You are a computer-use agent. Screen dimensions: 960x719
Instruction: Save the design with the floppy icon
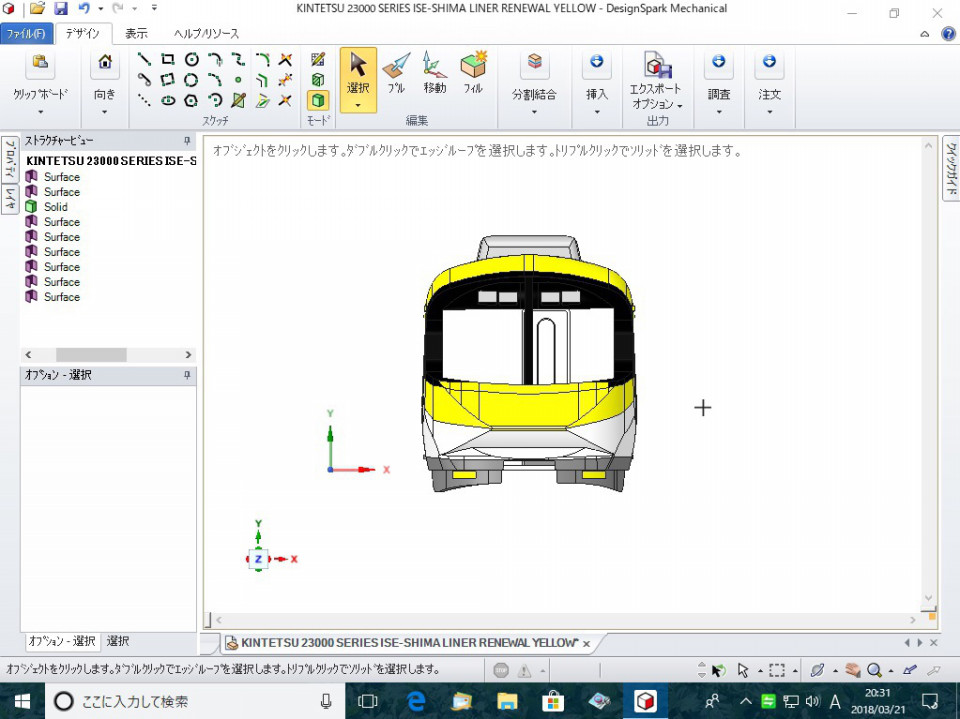click(61, 9)
